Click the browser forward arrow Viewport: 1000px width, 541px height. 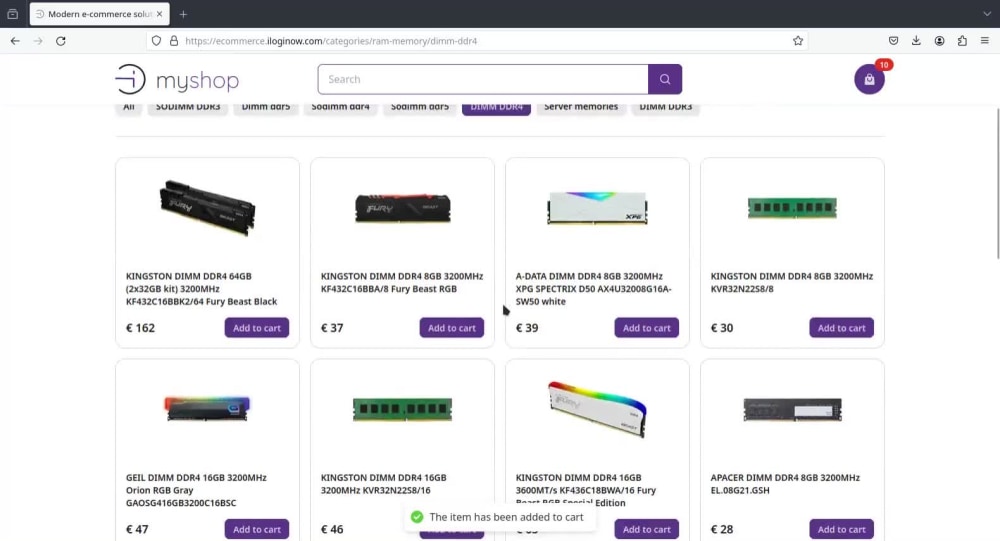(x=38, y=41)
